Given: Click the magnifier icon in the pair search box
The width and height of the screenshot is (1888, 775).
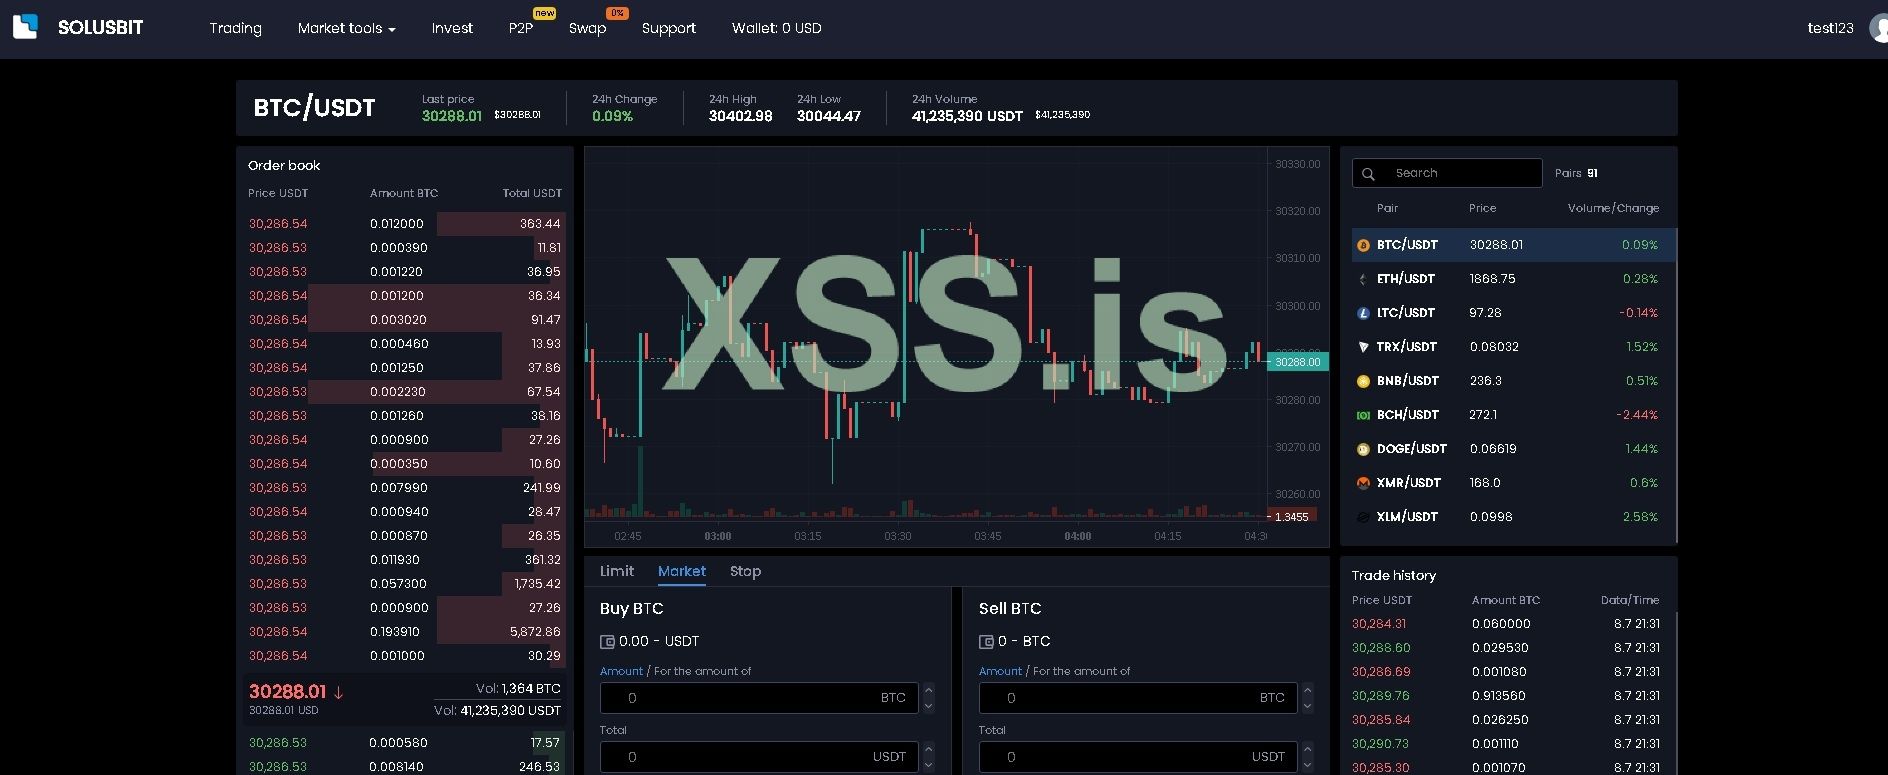Looking at the screenshot, I should click(1369, 173).
